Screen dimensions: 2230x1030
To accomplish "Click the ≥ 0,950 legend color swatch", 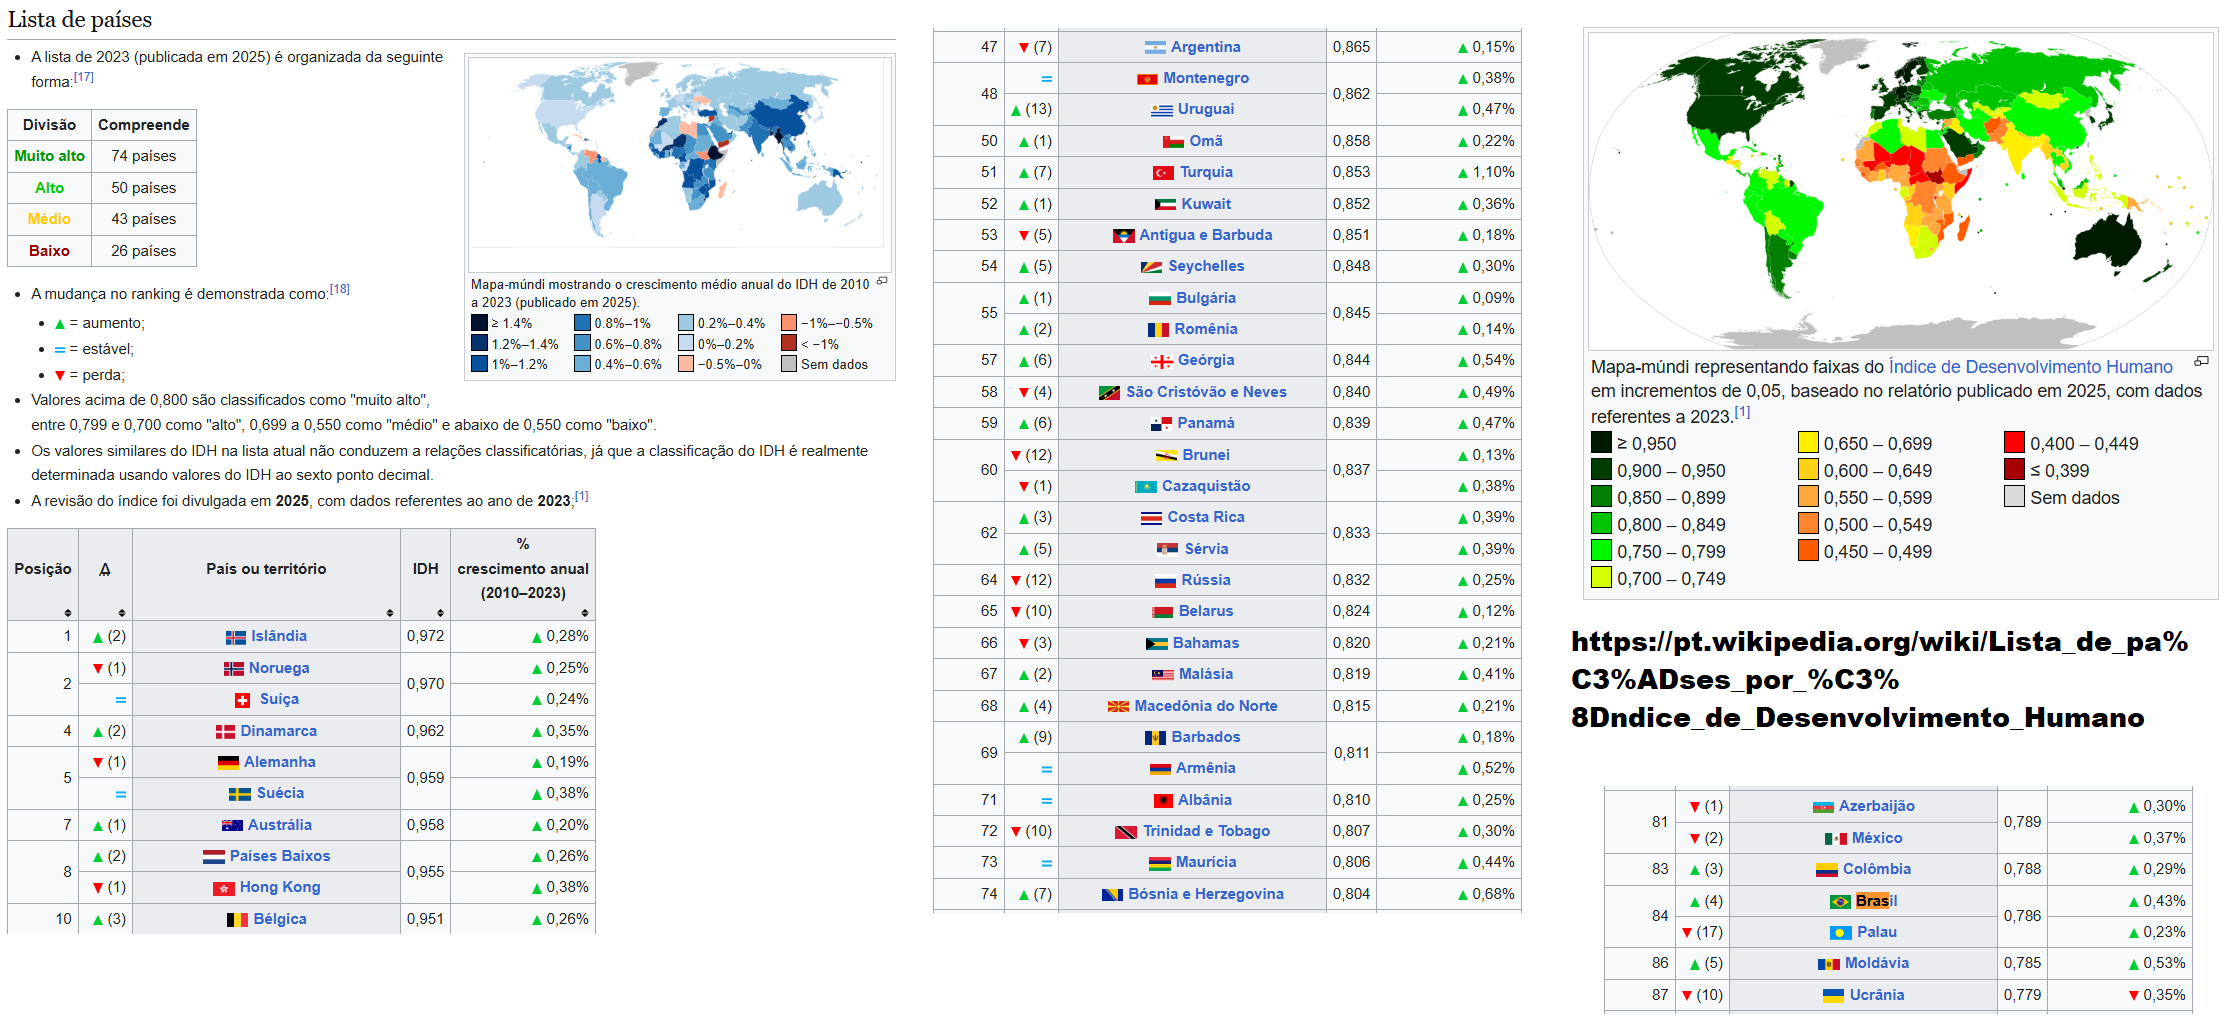I will pyautogui.click(x=1601, y=443).
